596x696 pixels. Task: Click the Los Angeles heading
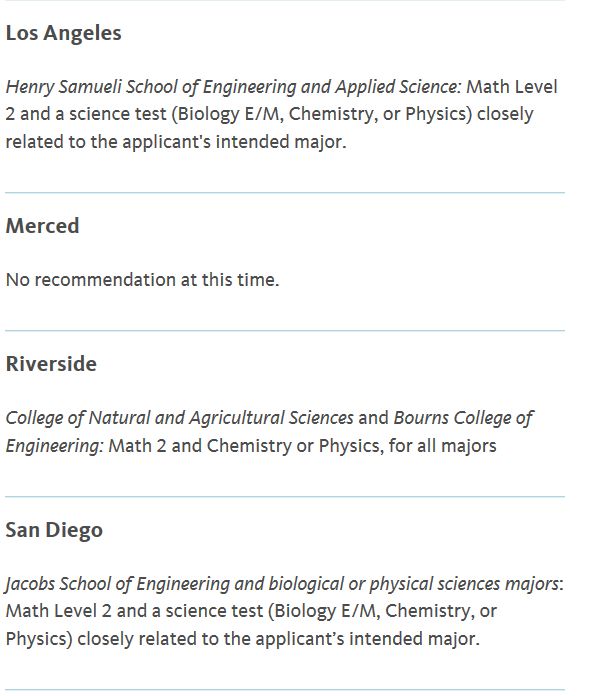click(x=63, y=33)
